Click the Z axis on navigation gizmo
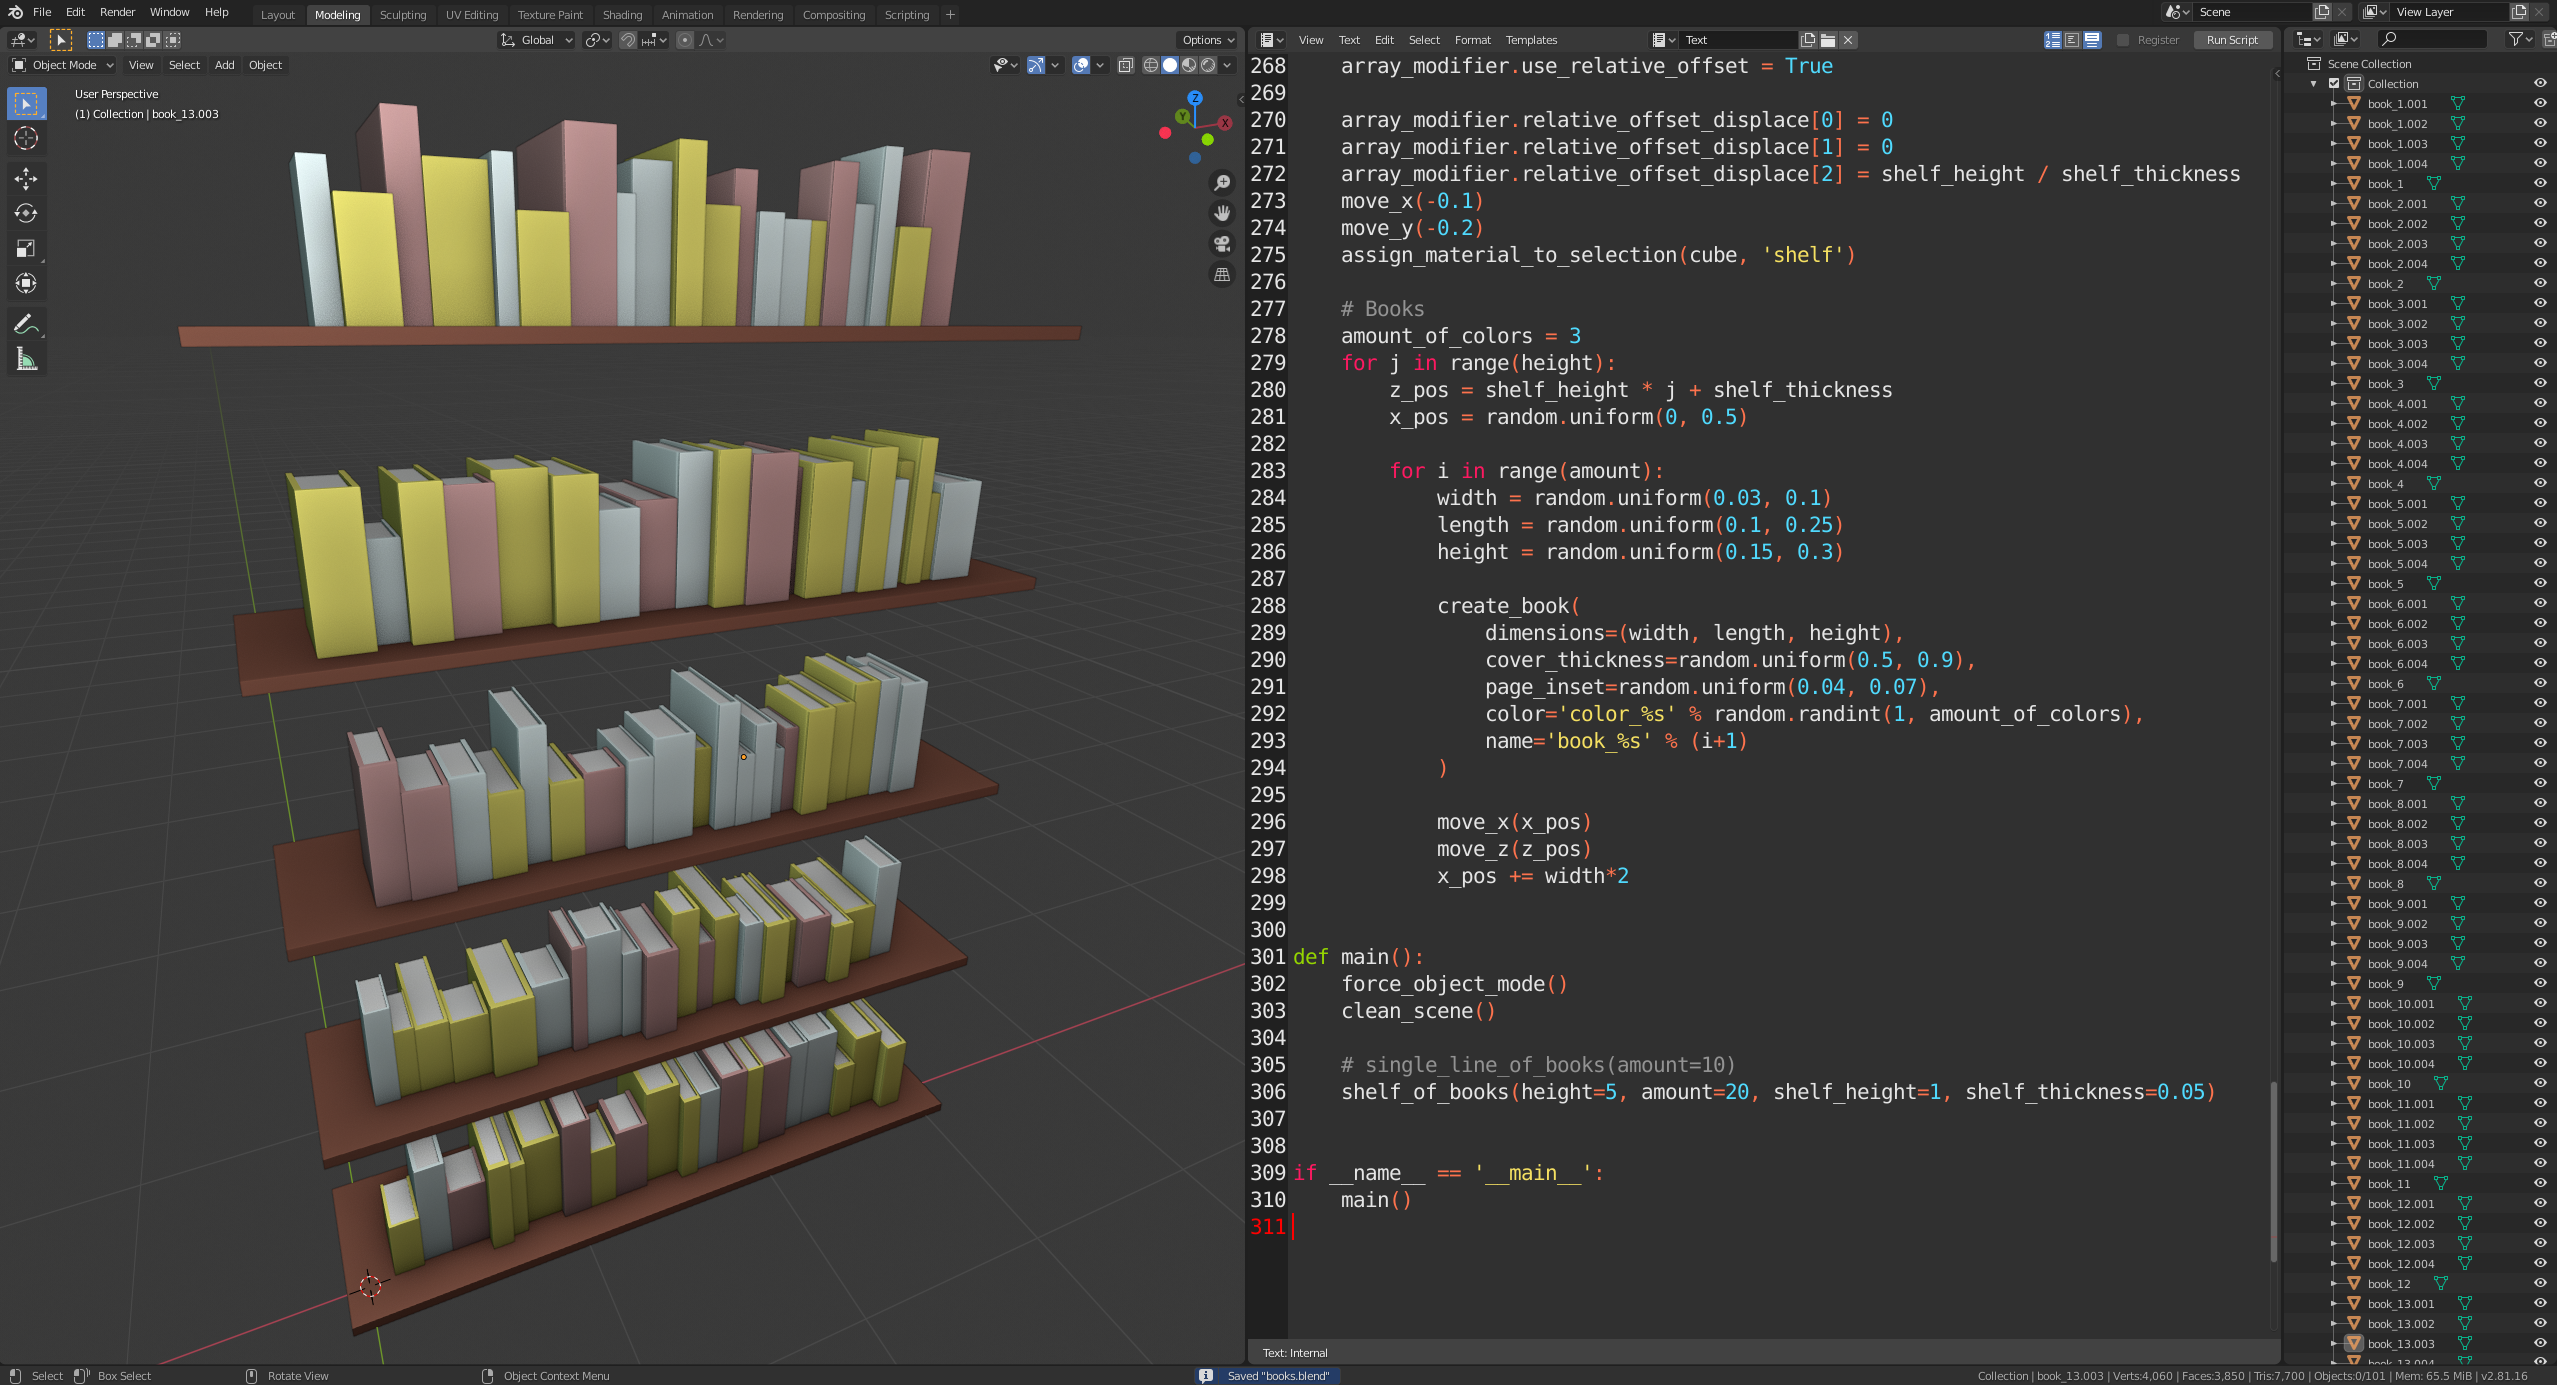The height and width of the screenshot is (1385, 2557). (x=1195, y=98)
